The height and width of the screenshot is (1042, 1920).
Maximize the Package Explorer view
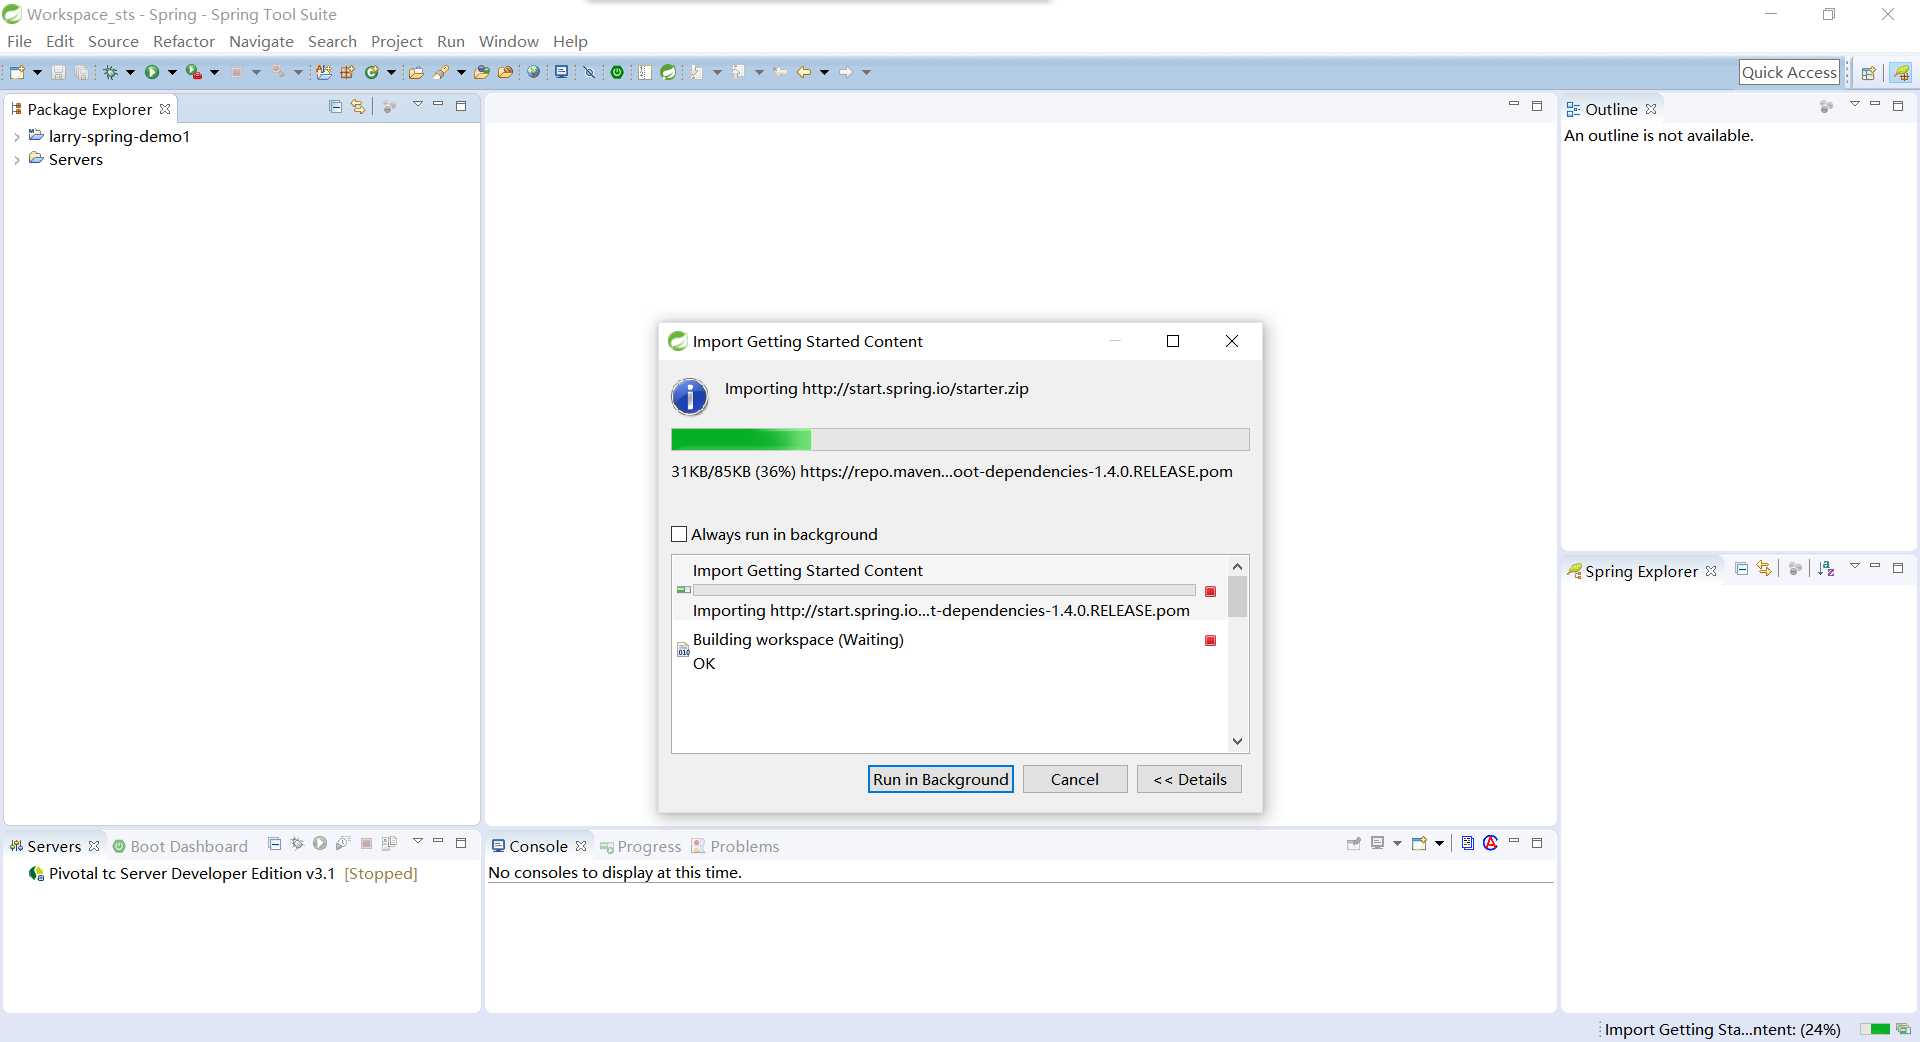pyautogui.click(x=461, y=105)
